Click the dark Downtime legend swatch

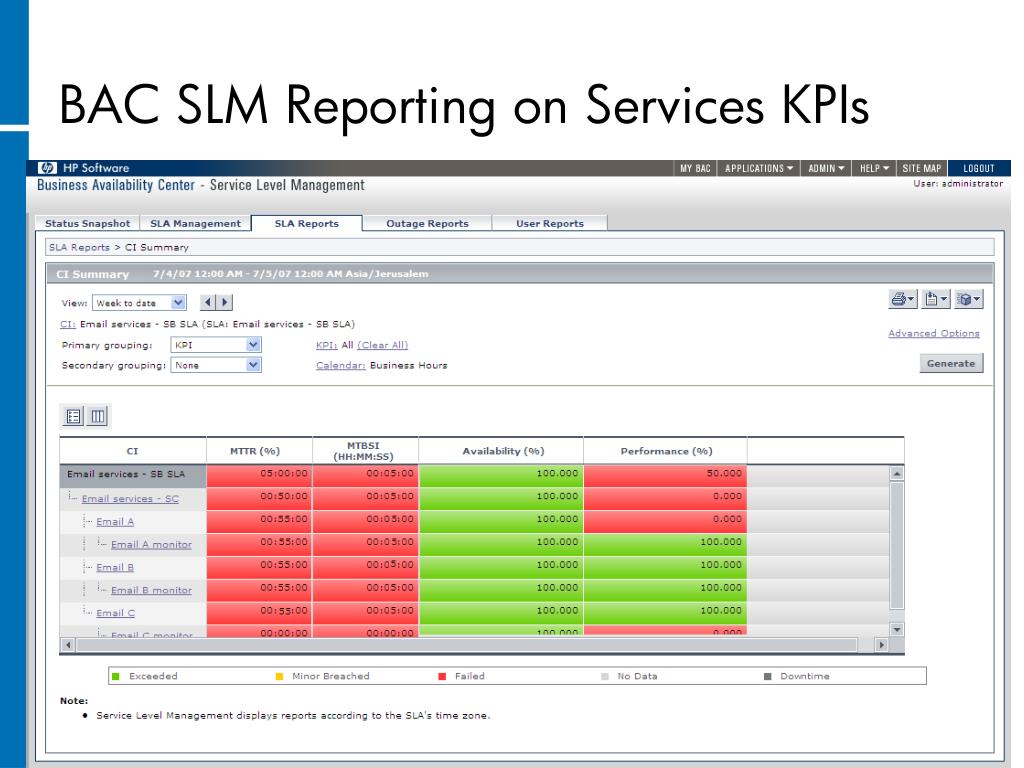click(x=768, y=676)
